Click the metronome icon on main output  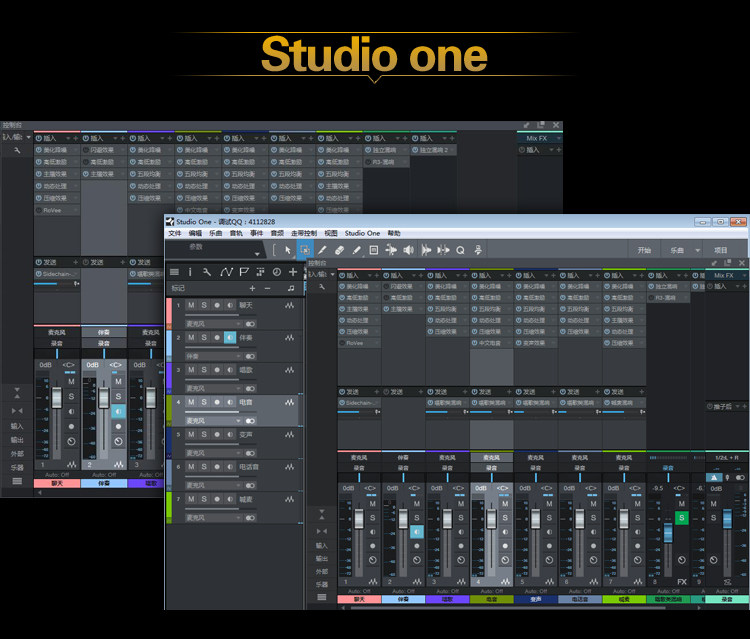pos(714,477)
